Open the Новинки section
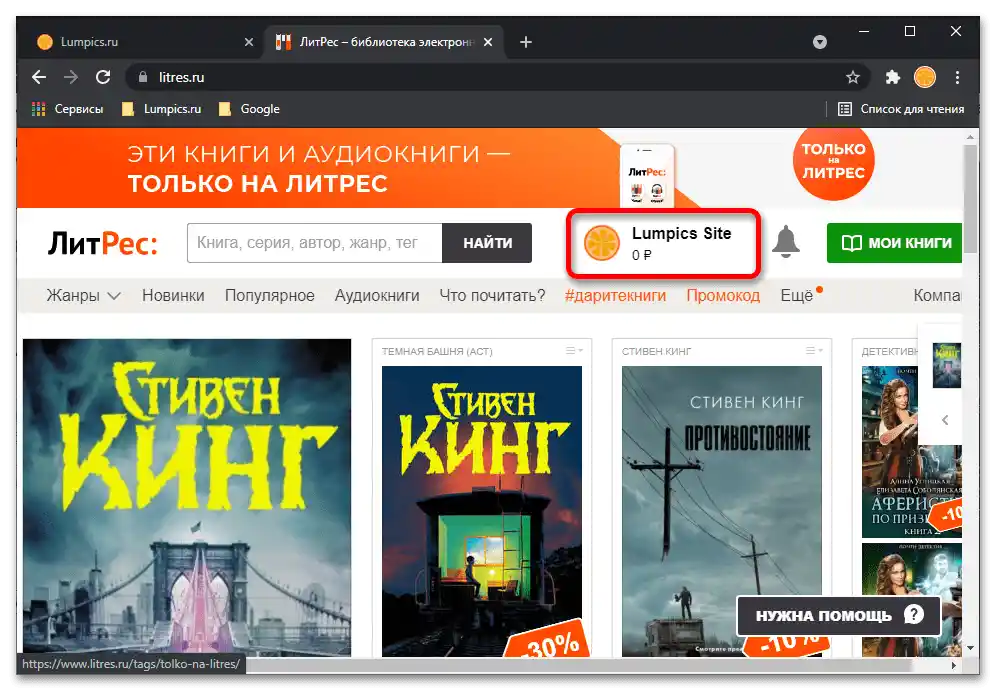Screen dimensions: 996x691 (173, 296)
